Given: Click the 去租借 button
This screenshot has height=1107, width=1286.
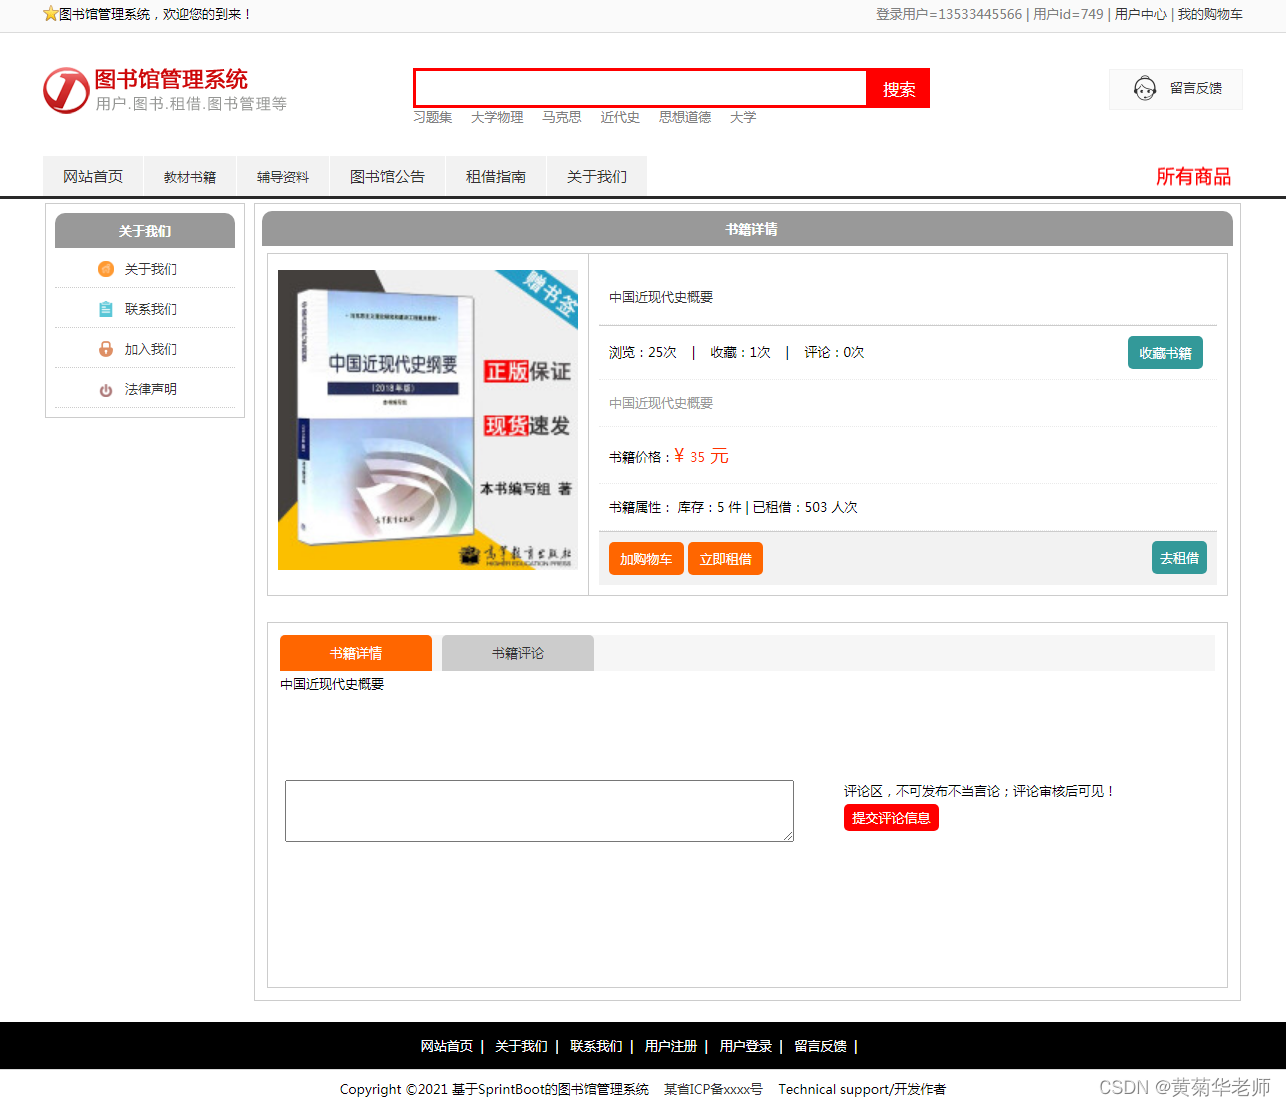Looking at the screenshot, I should point(1179,557).
